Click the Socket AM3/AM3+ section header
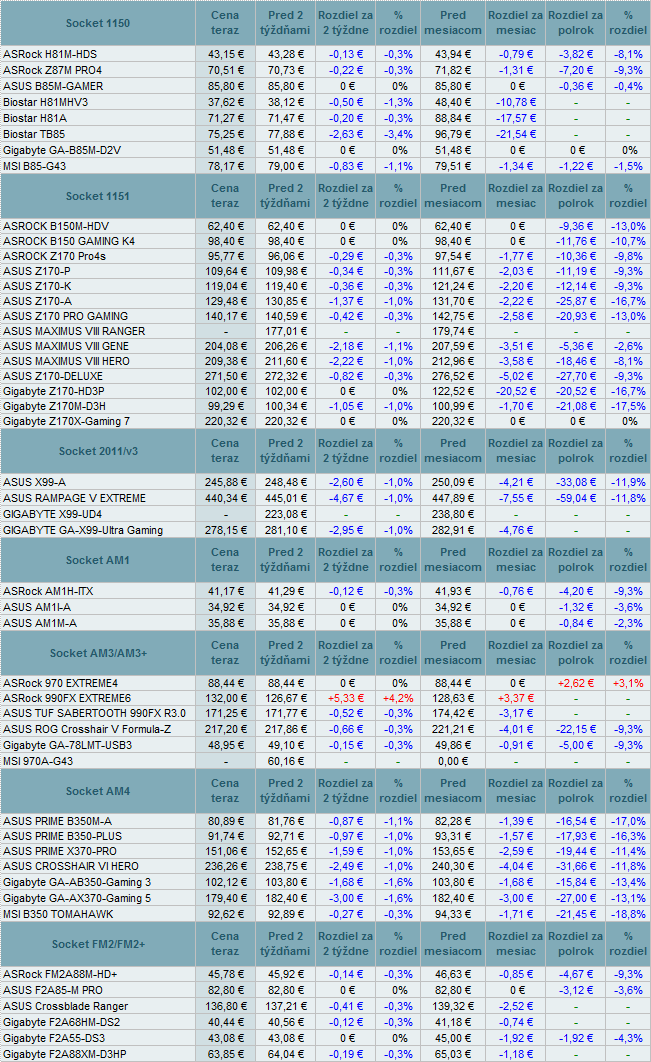The height and width of the screenshot is (1062, 651). tap(98, 653)
